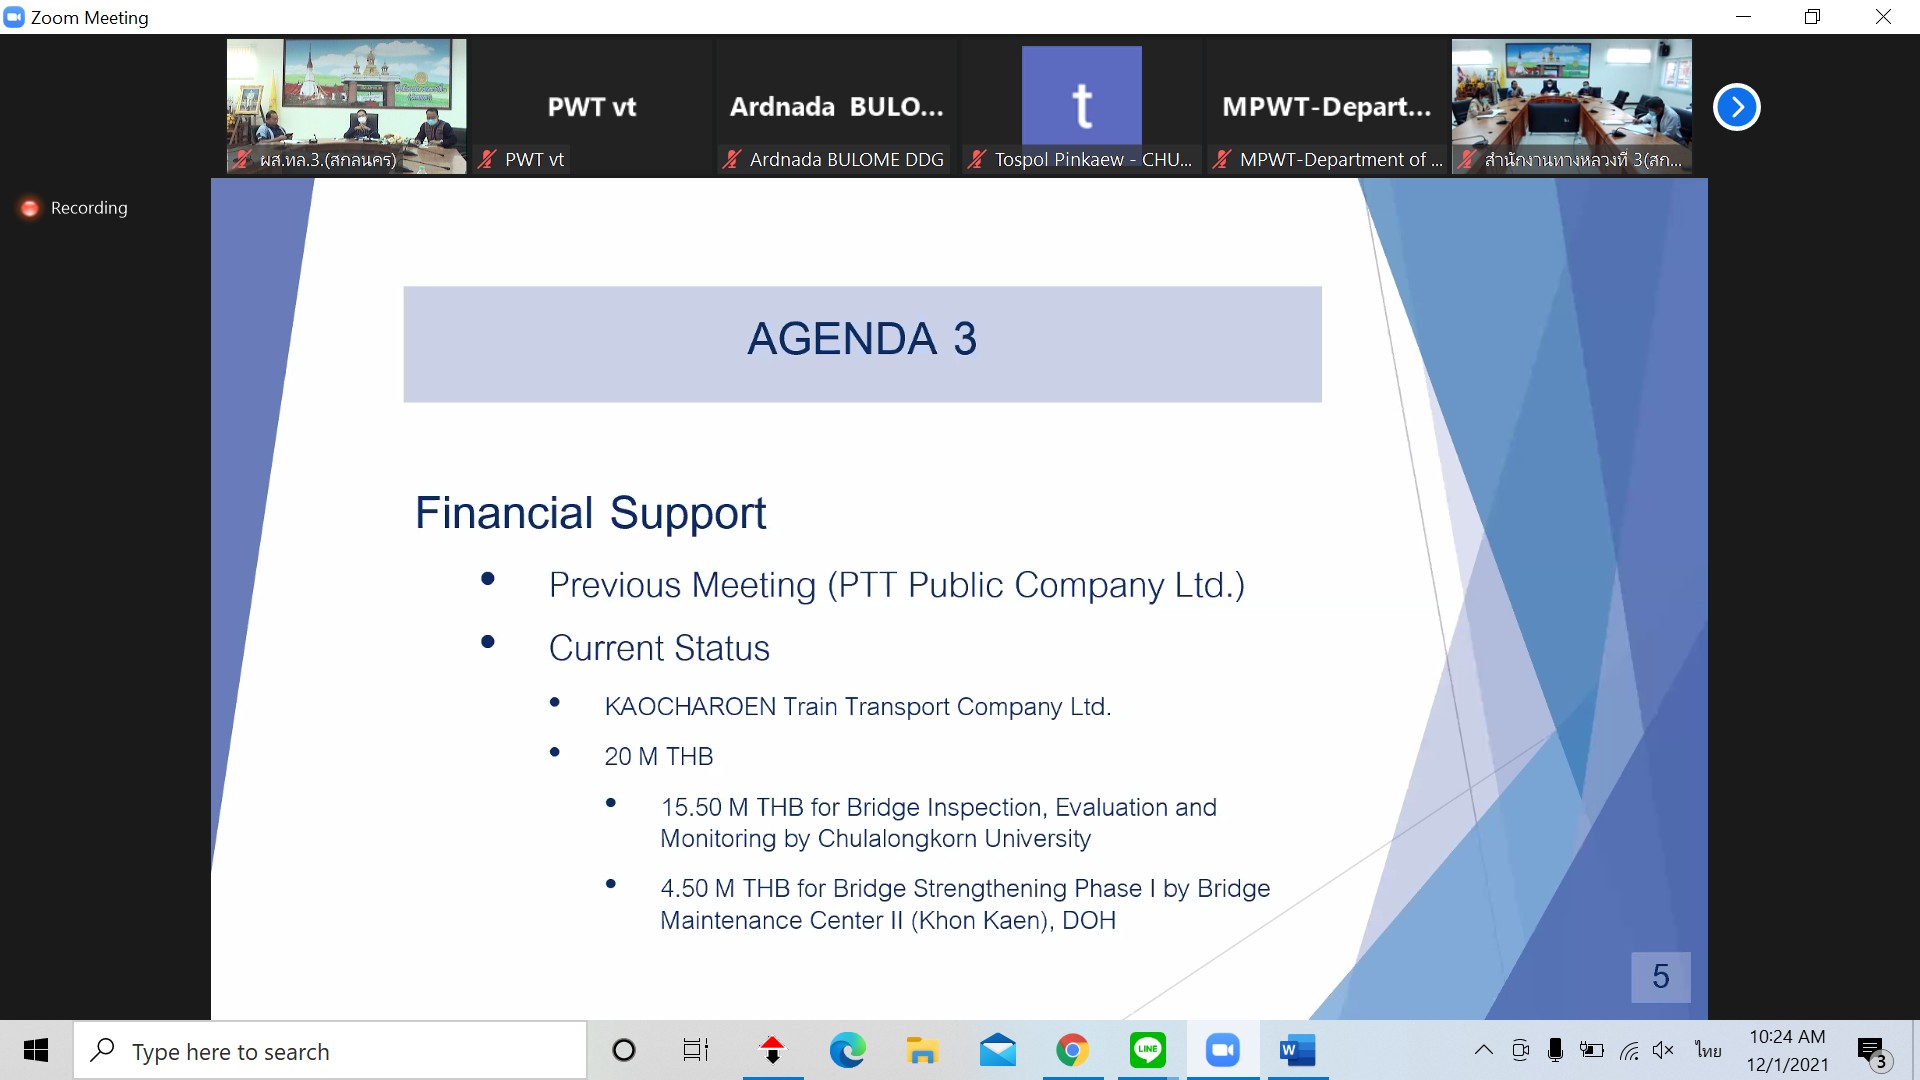Image resolution: width=1920 pixels, height=1080 pixels.
Task: Switch the Thai input language indicator
Action: click(1708, 1050)
